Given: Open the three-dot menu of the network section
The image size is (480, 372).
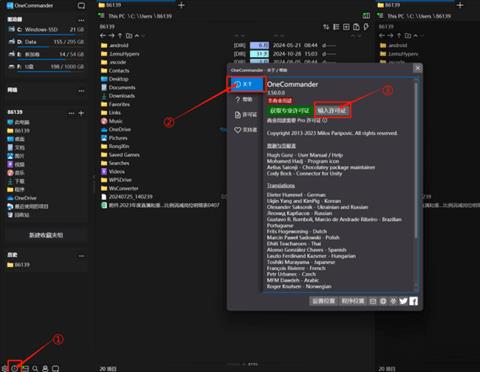Looking at the screenshot, I should [x=81, y=91].
